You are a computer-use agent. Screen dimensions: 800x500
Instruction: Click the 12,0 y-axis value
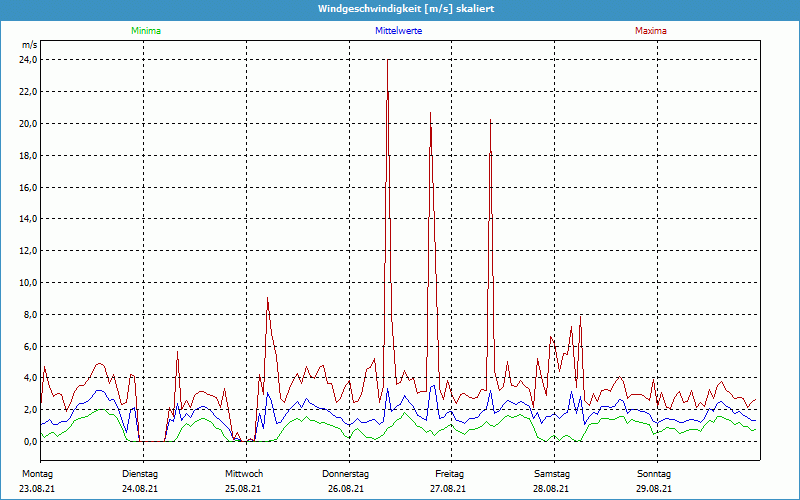(x=29, y=251)
